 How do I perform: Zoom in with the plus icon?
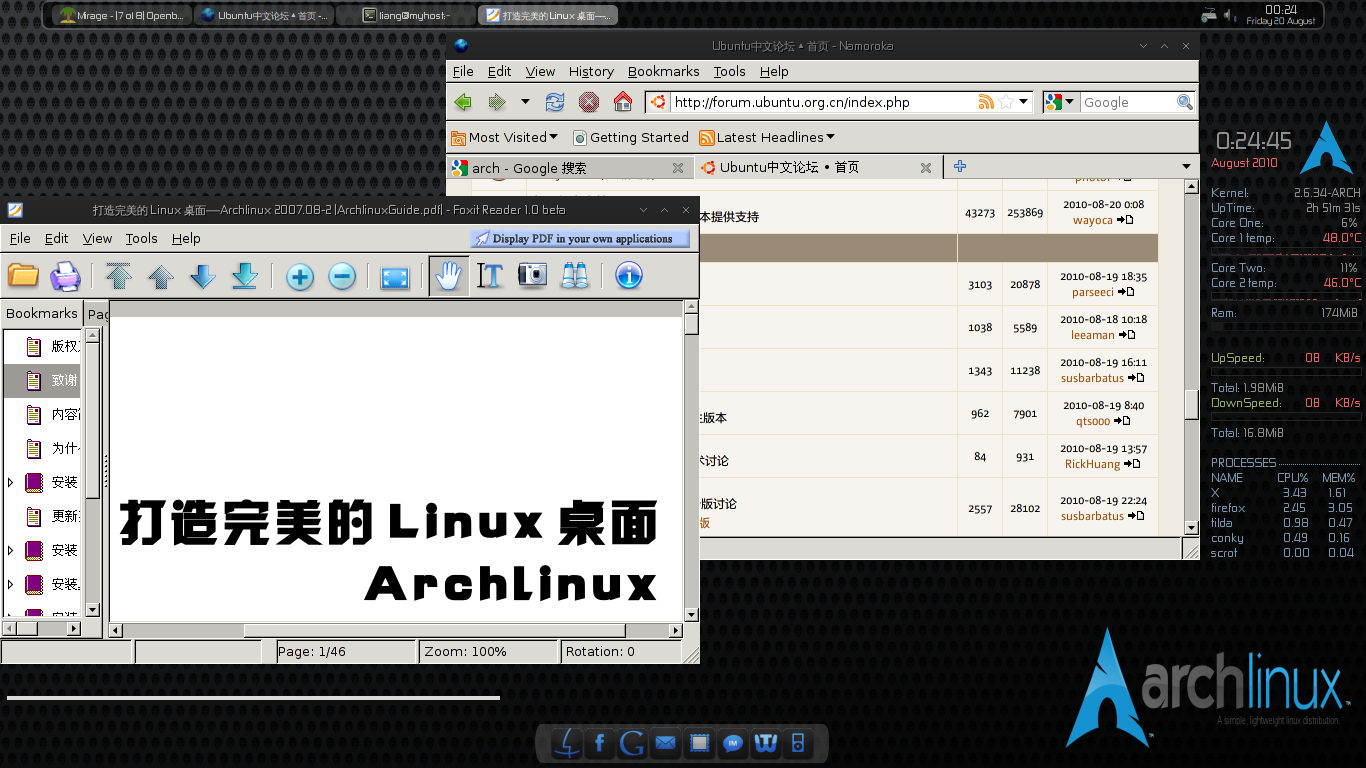click(300, 276)
